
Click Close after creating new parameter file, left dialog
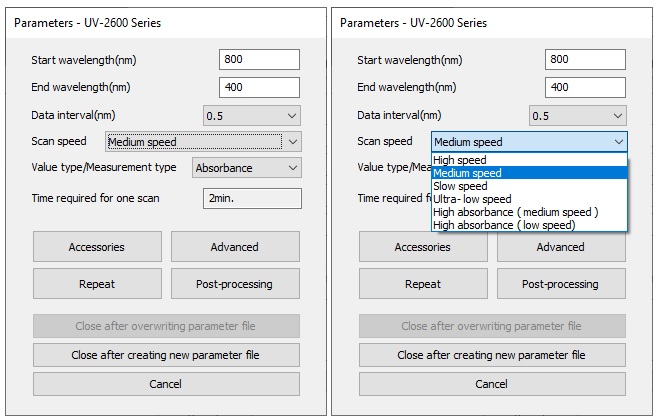click(x=166, y=355)
